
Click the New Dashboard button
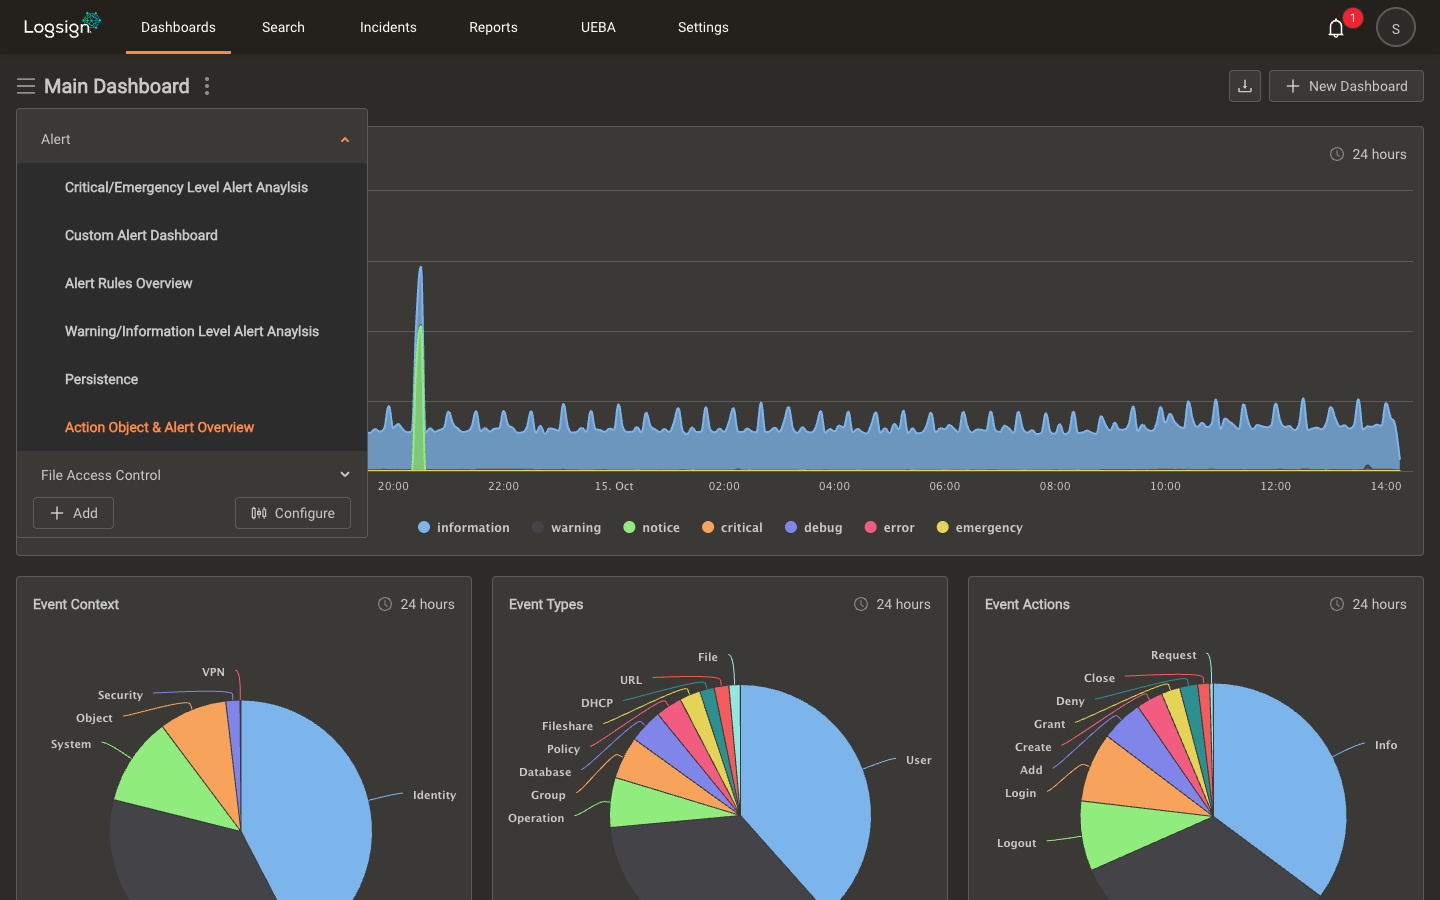click(1346, 86)
